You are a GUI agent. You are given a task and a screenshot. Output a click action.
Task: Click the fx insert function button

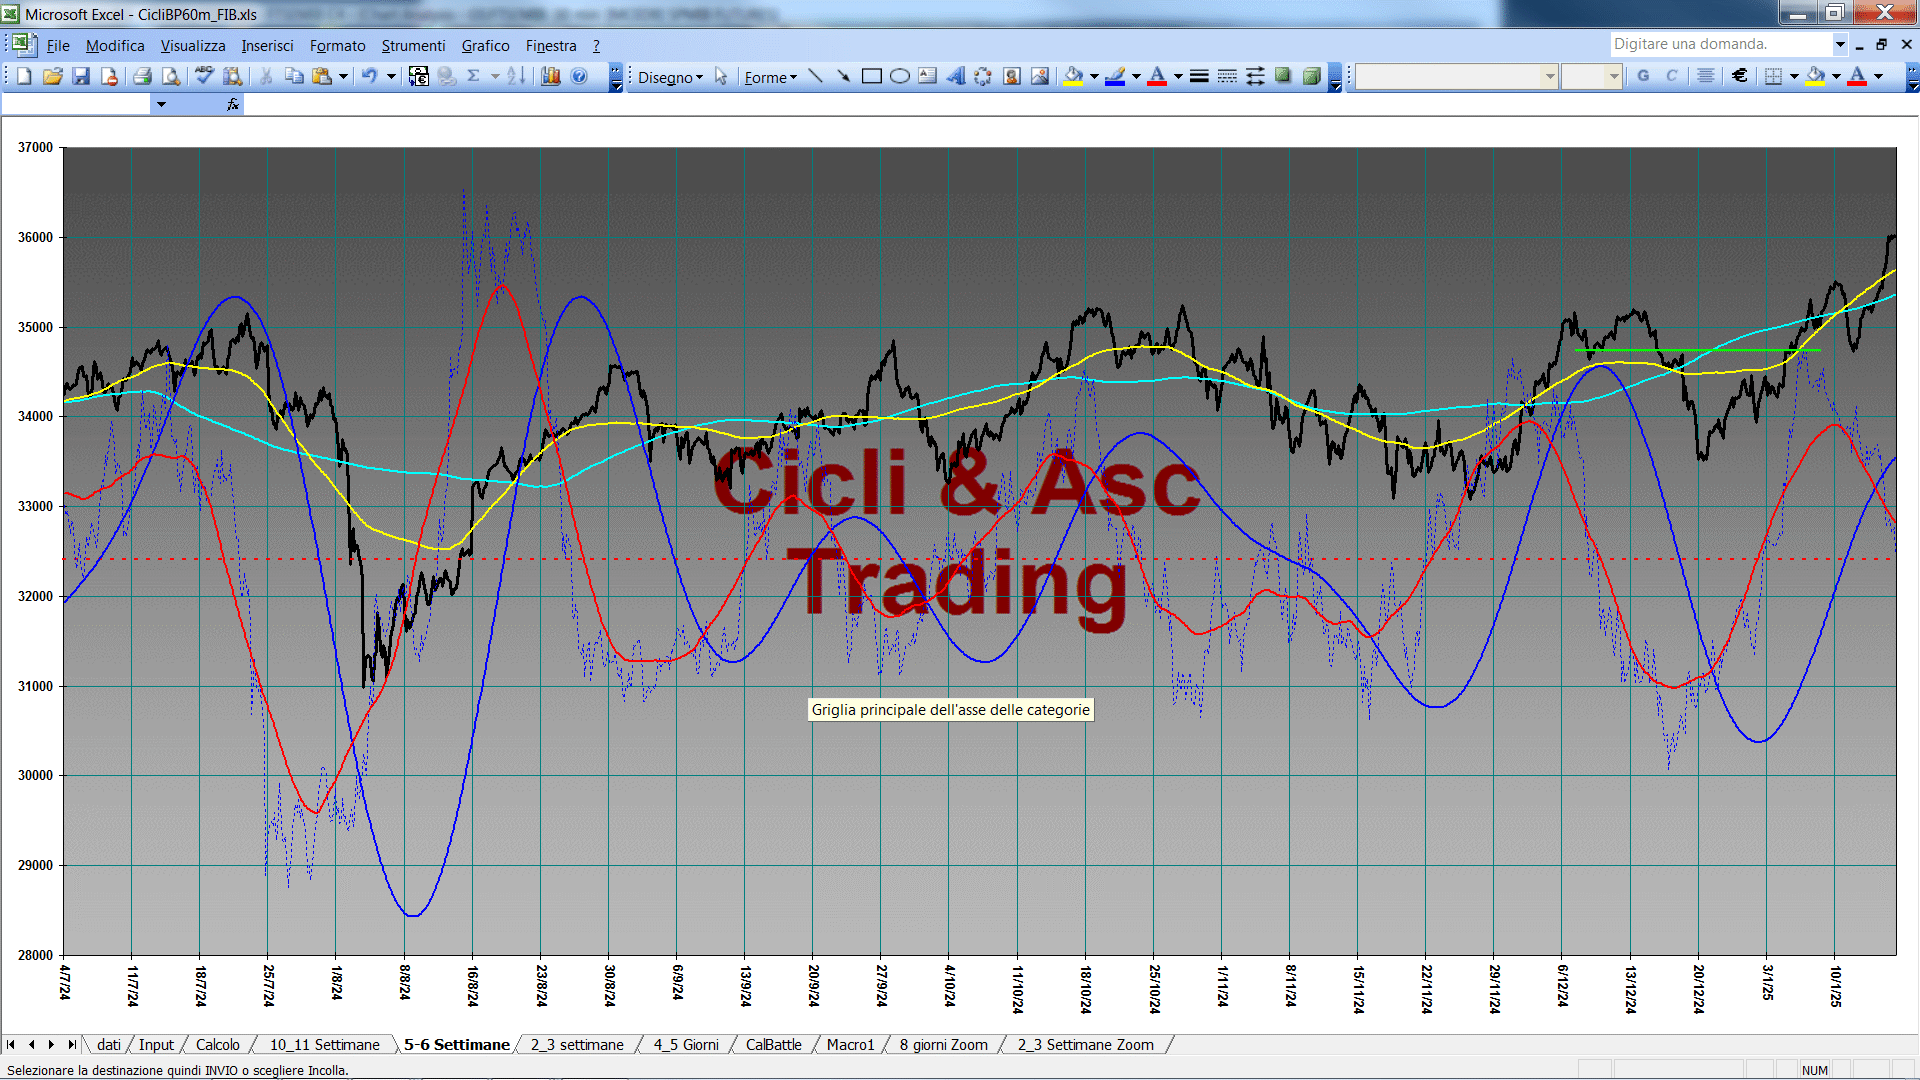tap(233, 104)
